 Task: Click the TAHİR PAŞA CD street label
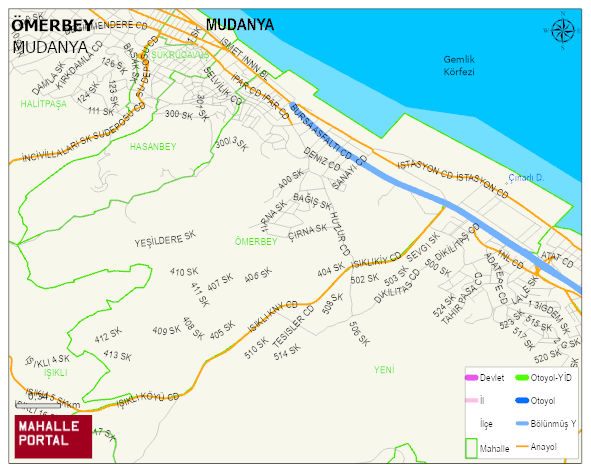pos(461,298)
